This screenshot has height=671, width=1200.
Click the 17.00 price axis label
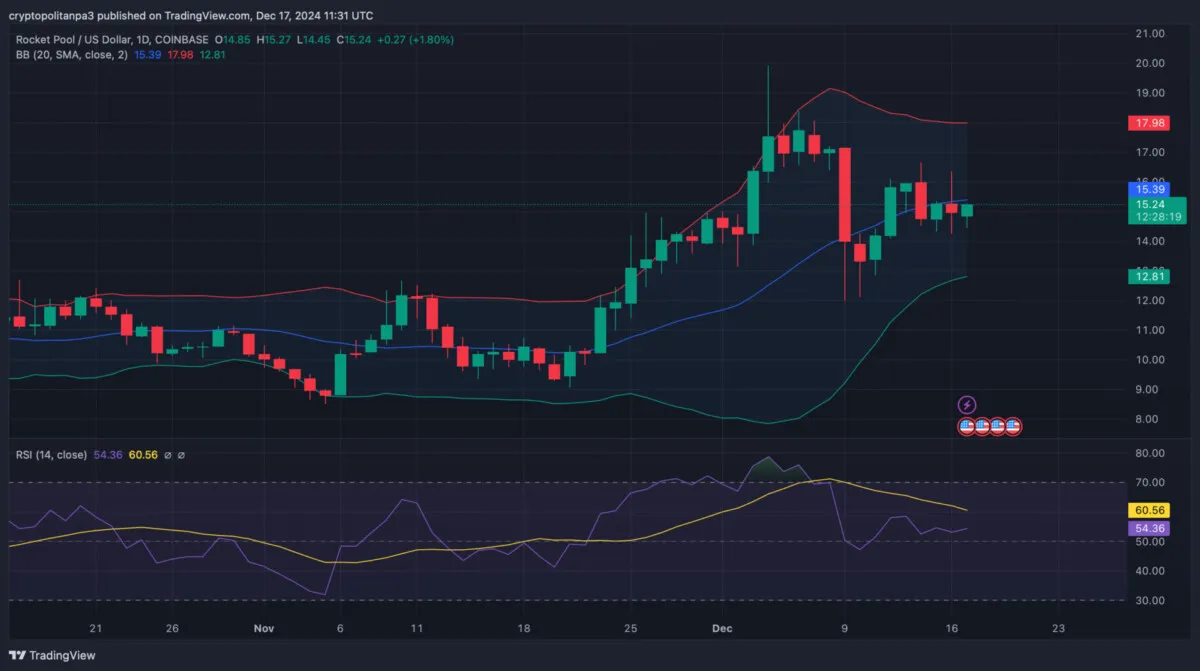[x=1150, y=152]
